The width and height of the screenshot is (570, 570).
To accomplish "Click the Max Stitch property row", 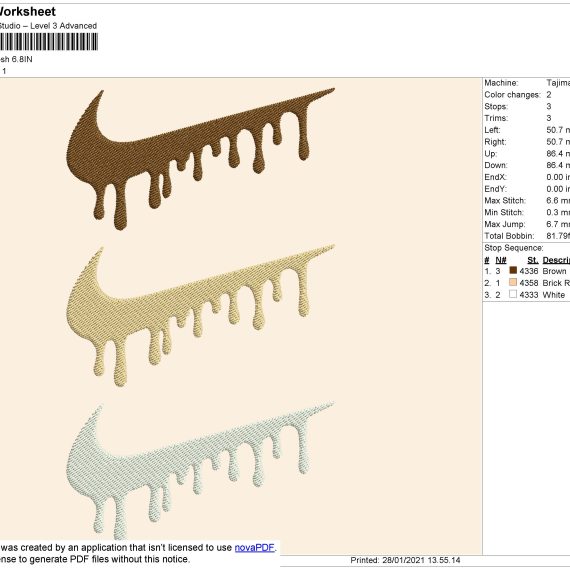I will coord(527,201).
